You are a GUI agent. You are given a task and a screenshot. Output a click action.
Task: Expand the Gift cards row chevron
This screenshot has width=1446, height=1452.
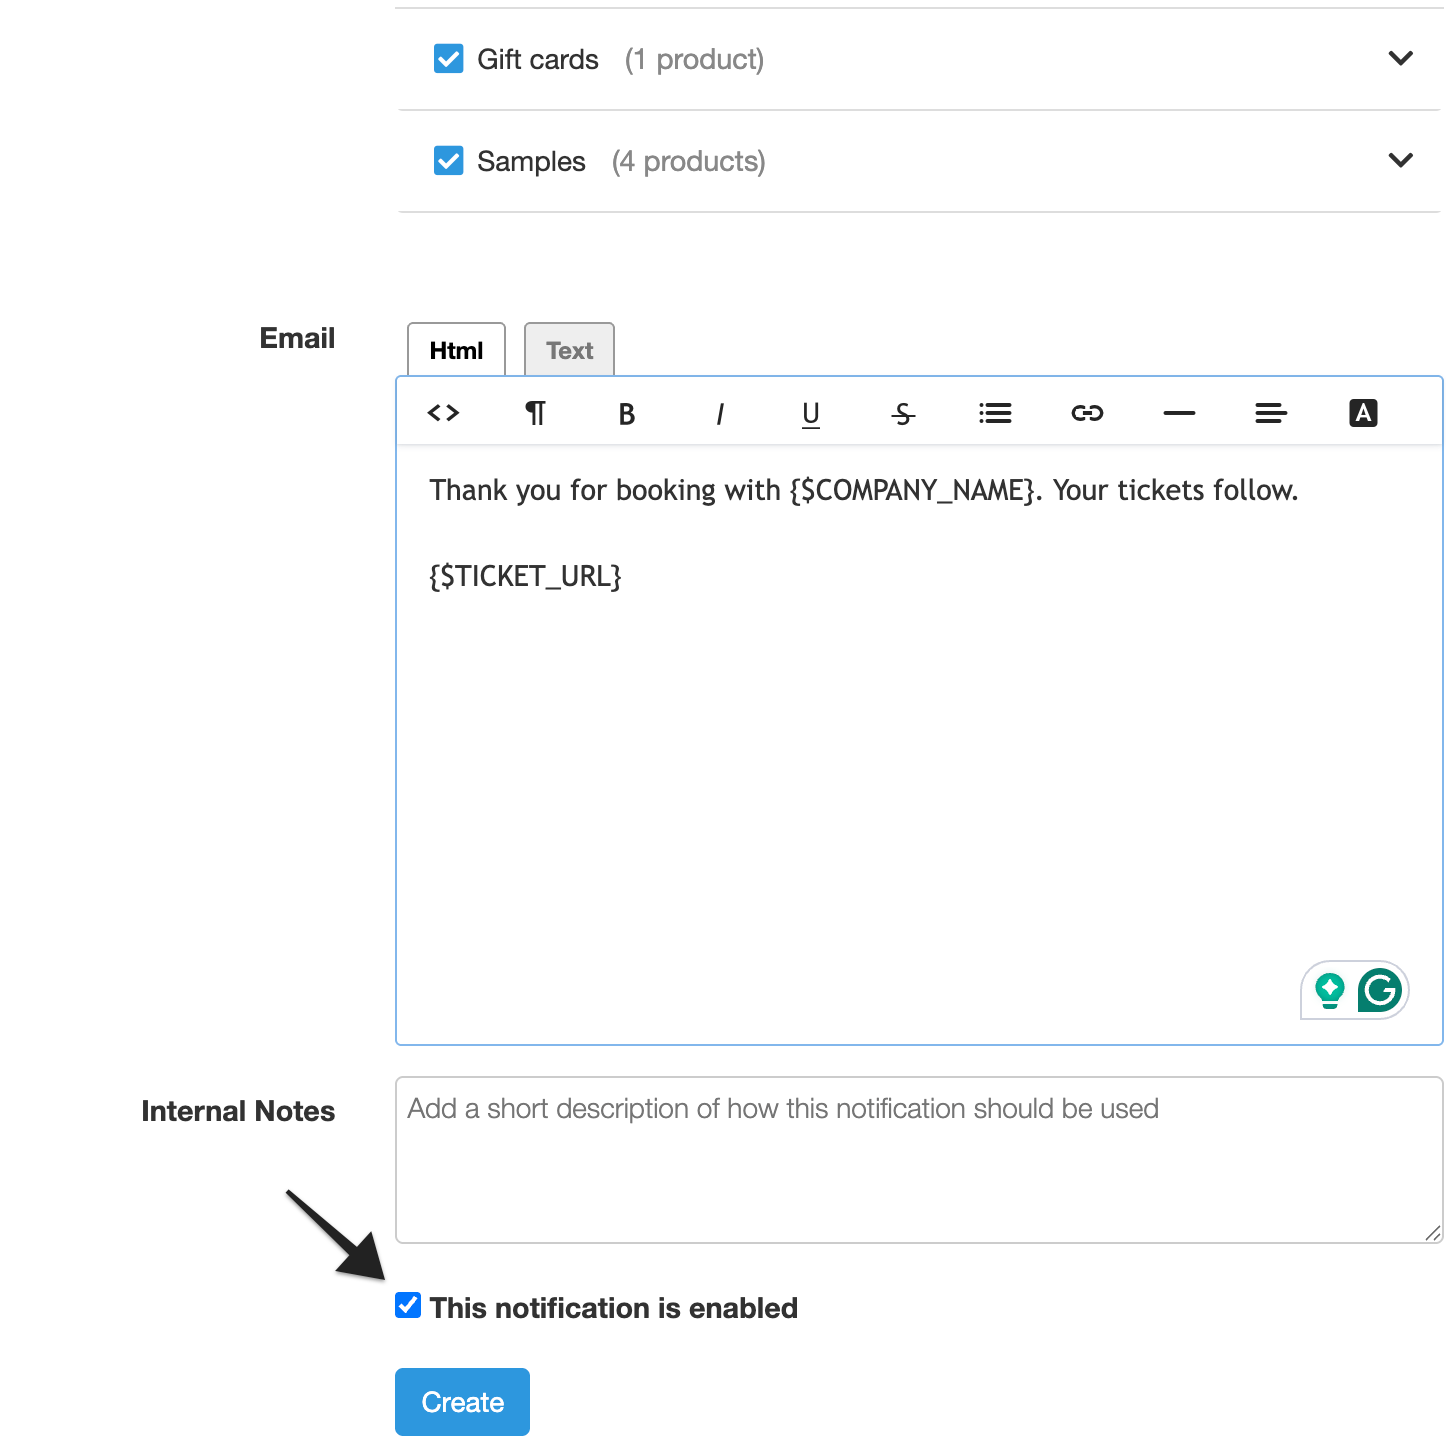[1401, 58]
